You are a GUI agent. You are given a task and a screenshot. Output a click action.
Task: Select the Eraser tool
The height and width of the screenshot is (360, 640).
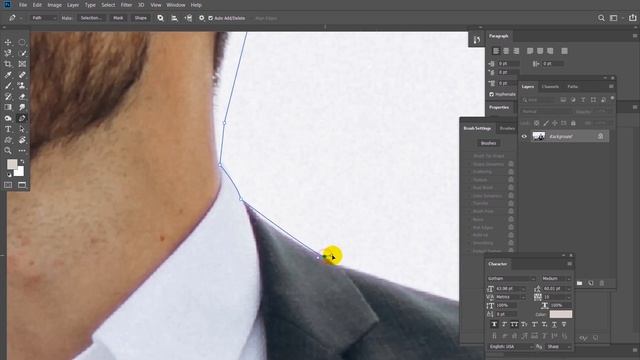(x=22, y=97)
